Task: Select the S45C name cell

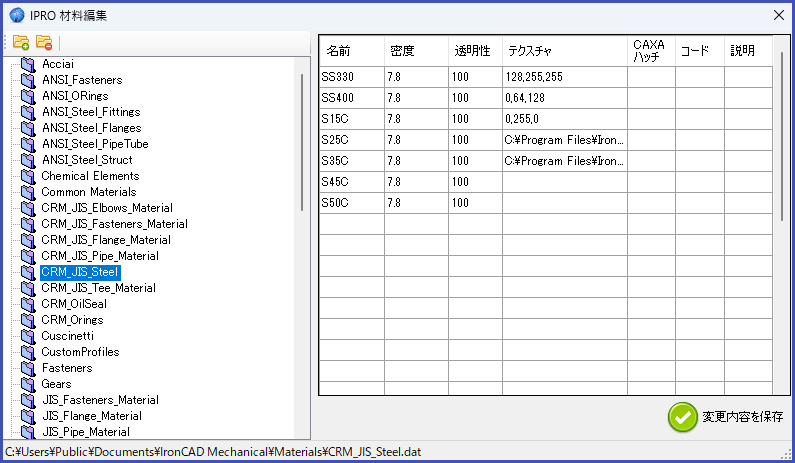Action: [352, 182]
